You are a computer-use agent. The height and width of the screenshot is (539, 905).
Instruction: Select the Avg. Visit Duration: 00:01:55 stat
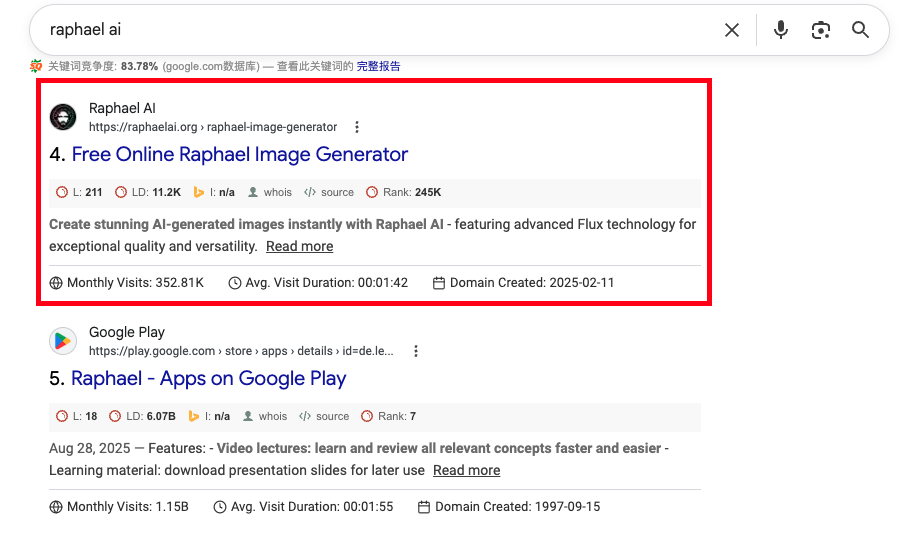[303, 507]
